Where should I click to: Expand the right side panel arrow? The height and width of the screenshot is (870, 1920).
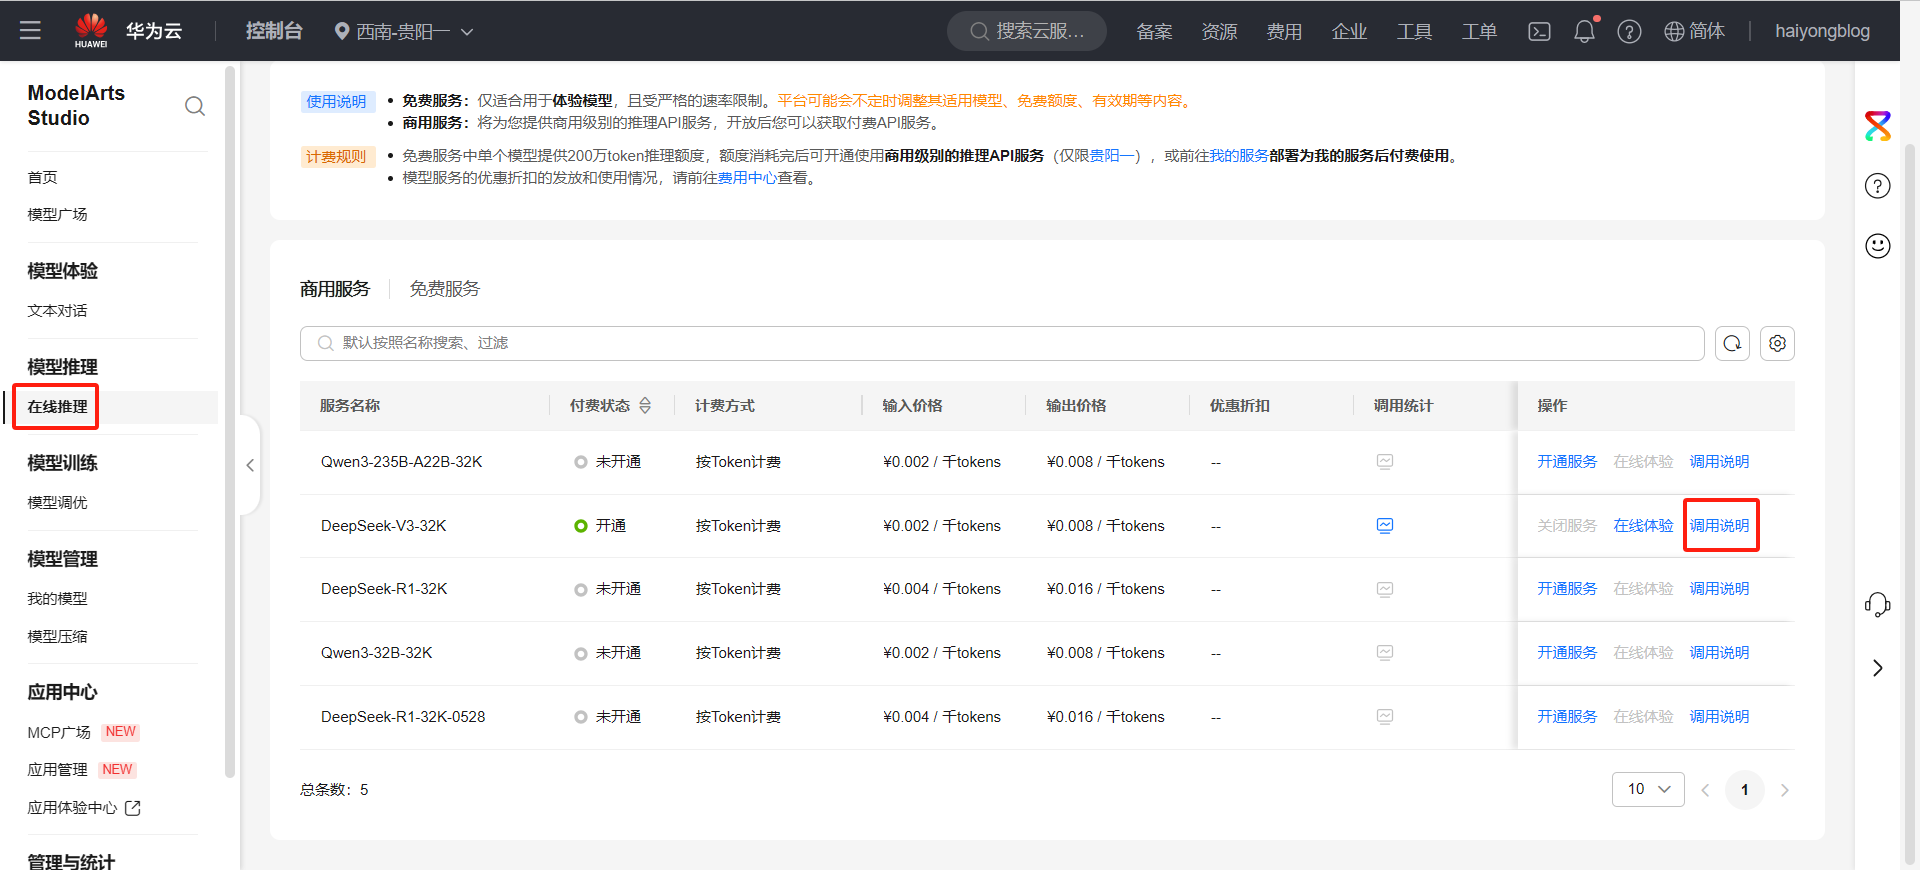pos(1878,668)
